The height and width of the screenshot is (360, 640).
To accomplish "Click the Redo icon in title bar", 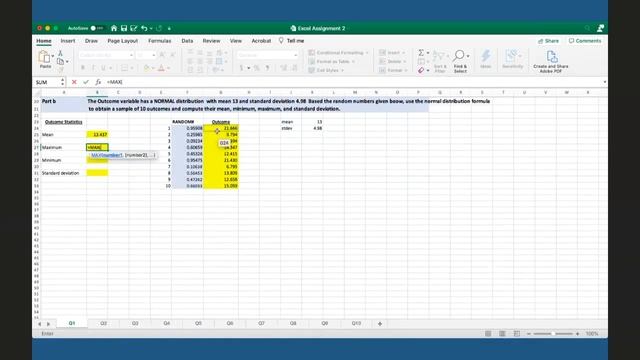I will (159, 28).
